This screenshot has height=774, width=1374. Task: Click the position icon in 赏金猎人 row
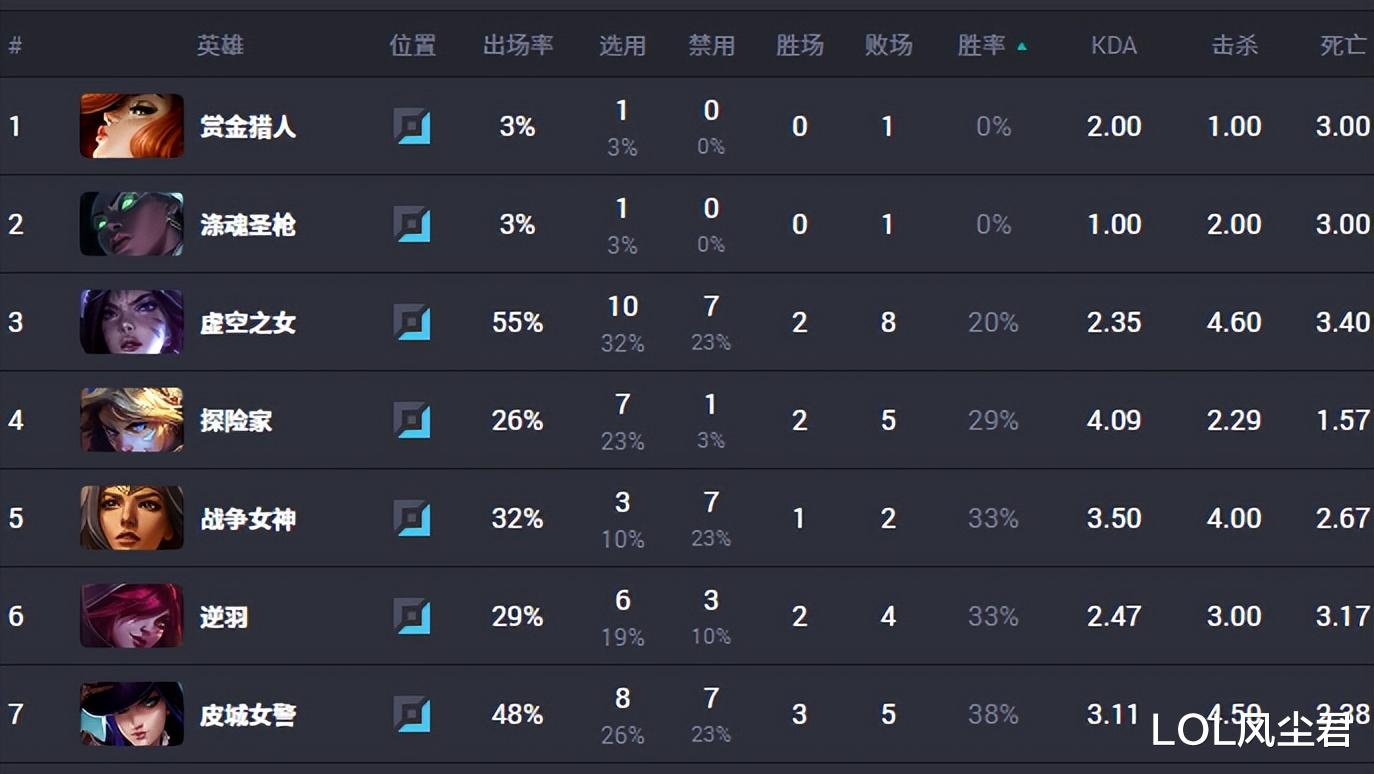coord(412,127)
